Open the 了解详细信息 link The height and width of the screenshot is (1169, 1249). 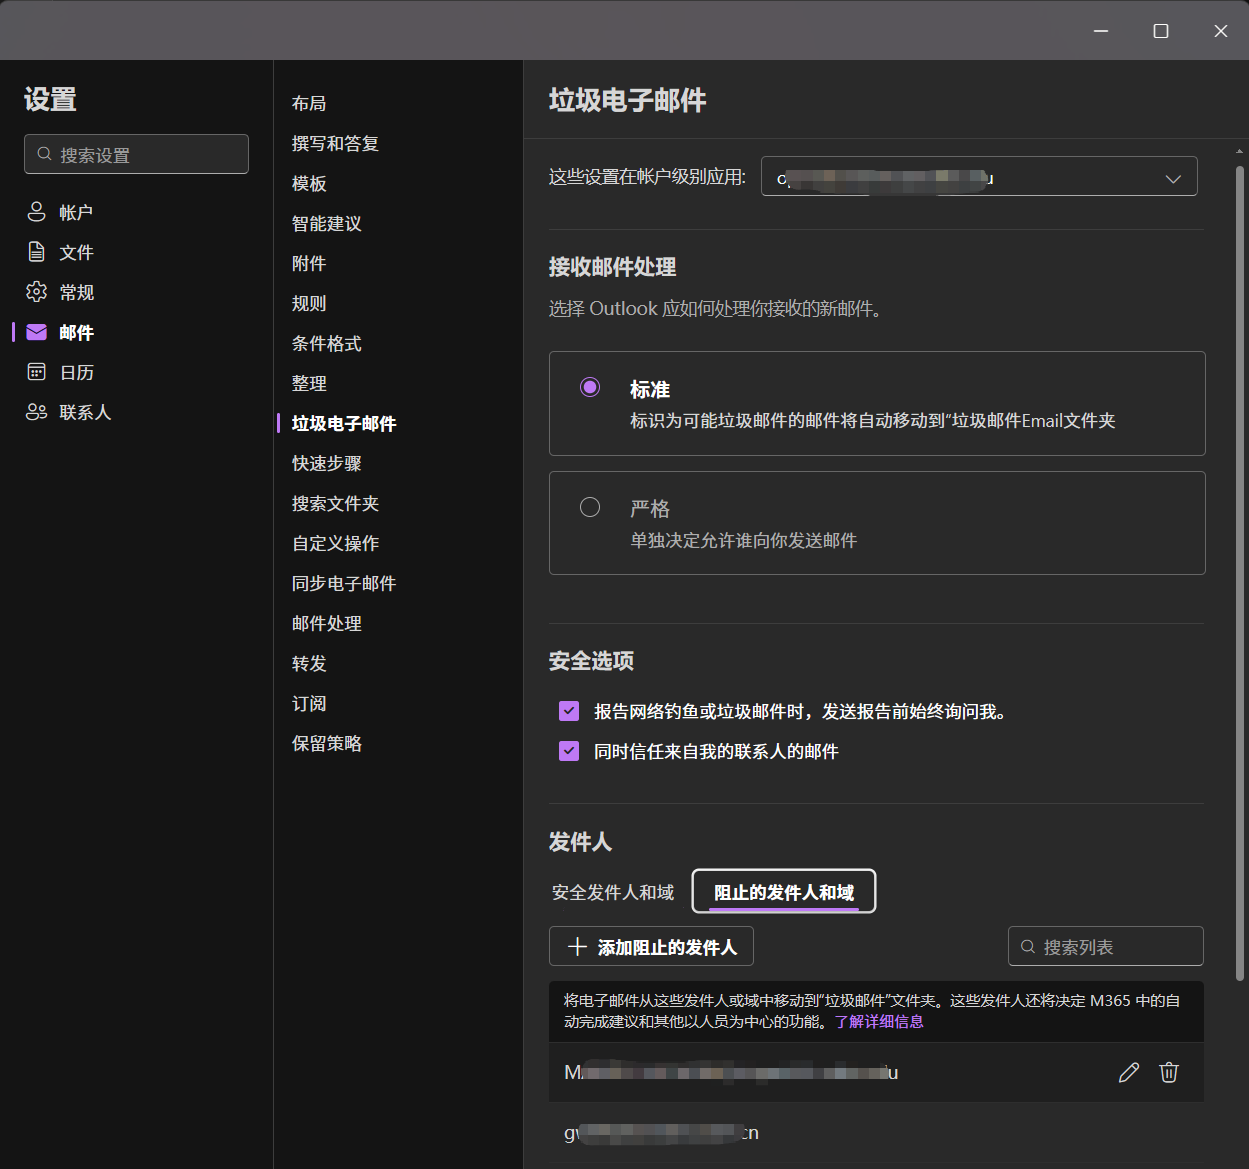(879, 1022)
